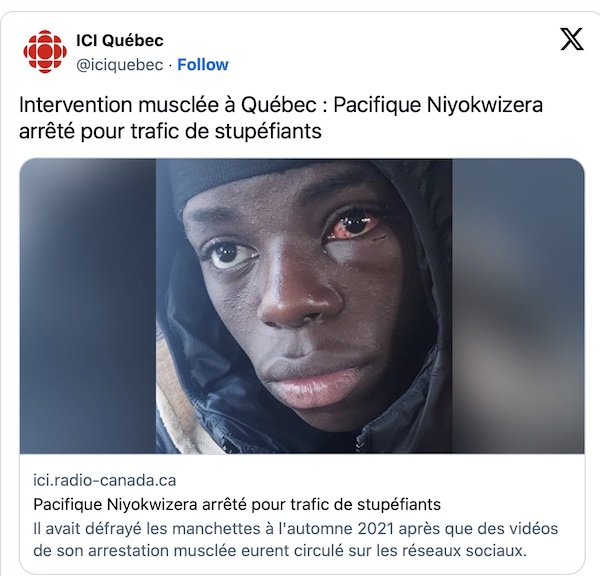Click the blurred left side of the photo
The image size is (600, 576).
coord(88,306)
